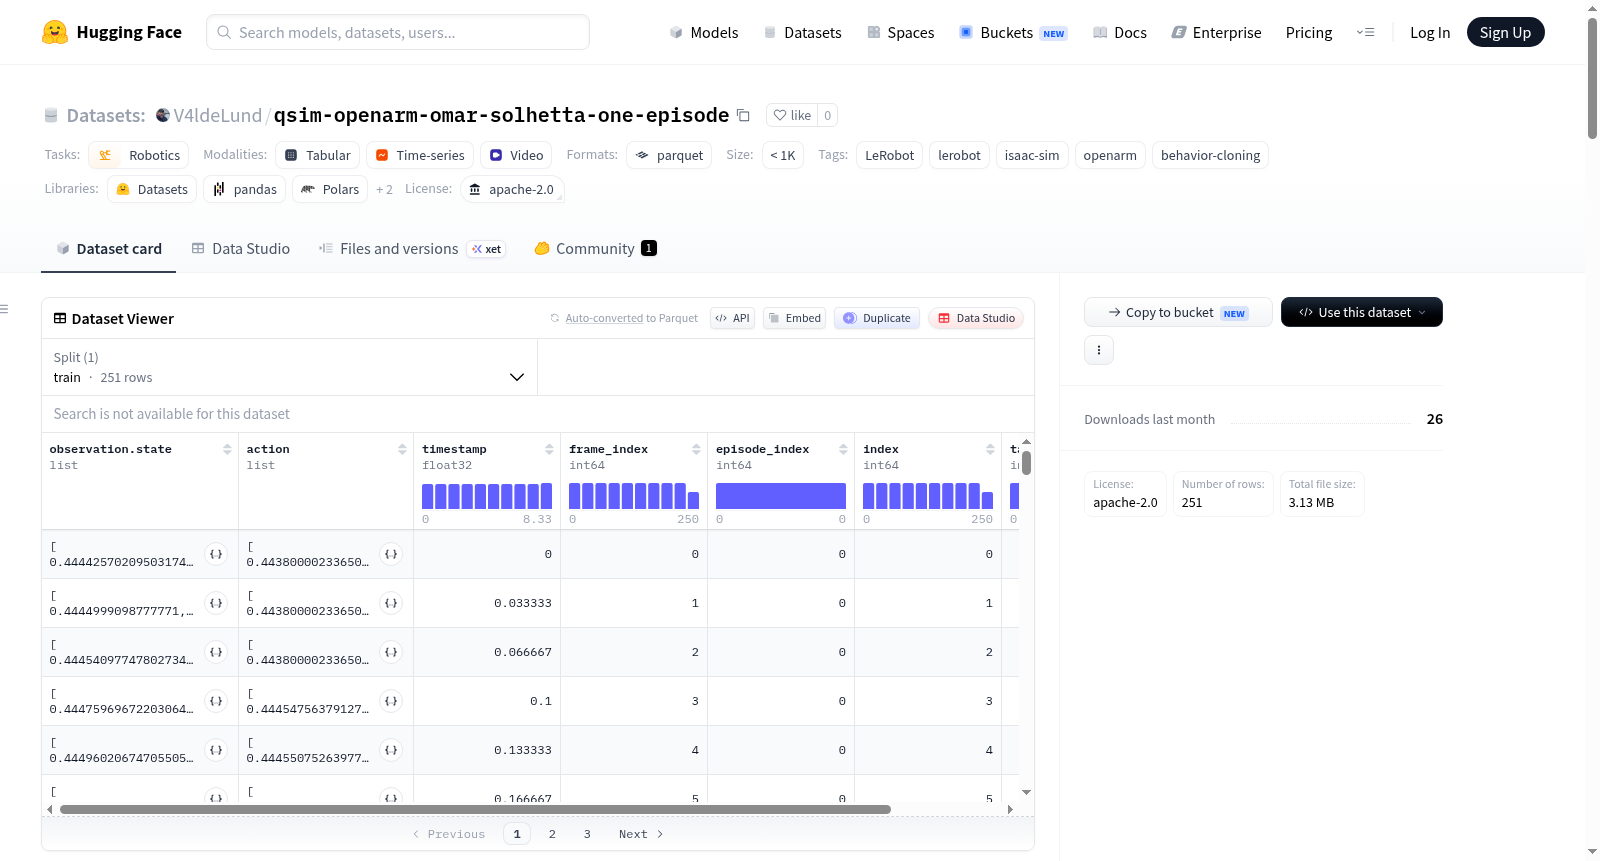Click the red Data Studio button

point(976,318)
